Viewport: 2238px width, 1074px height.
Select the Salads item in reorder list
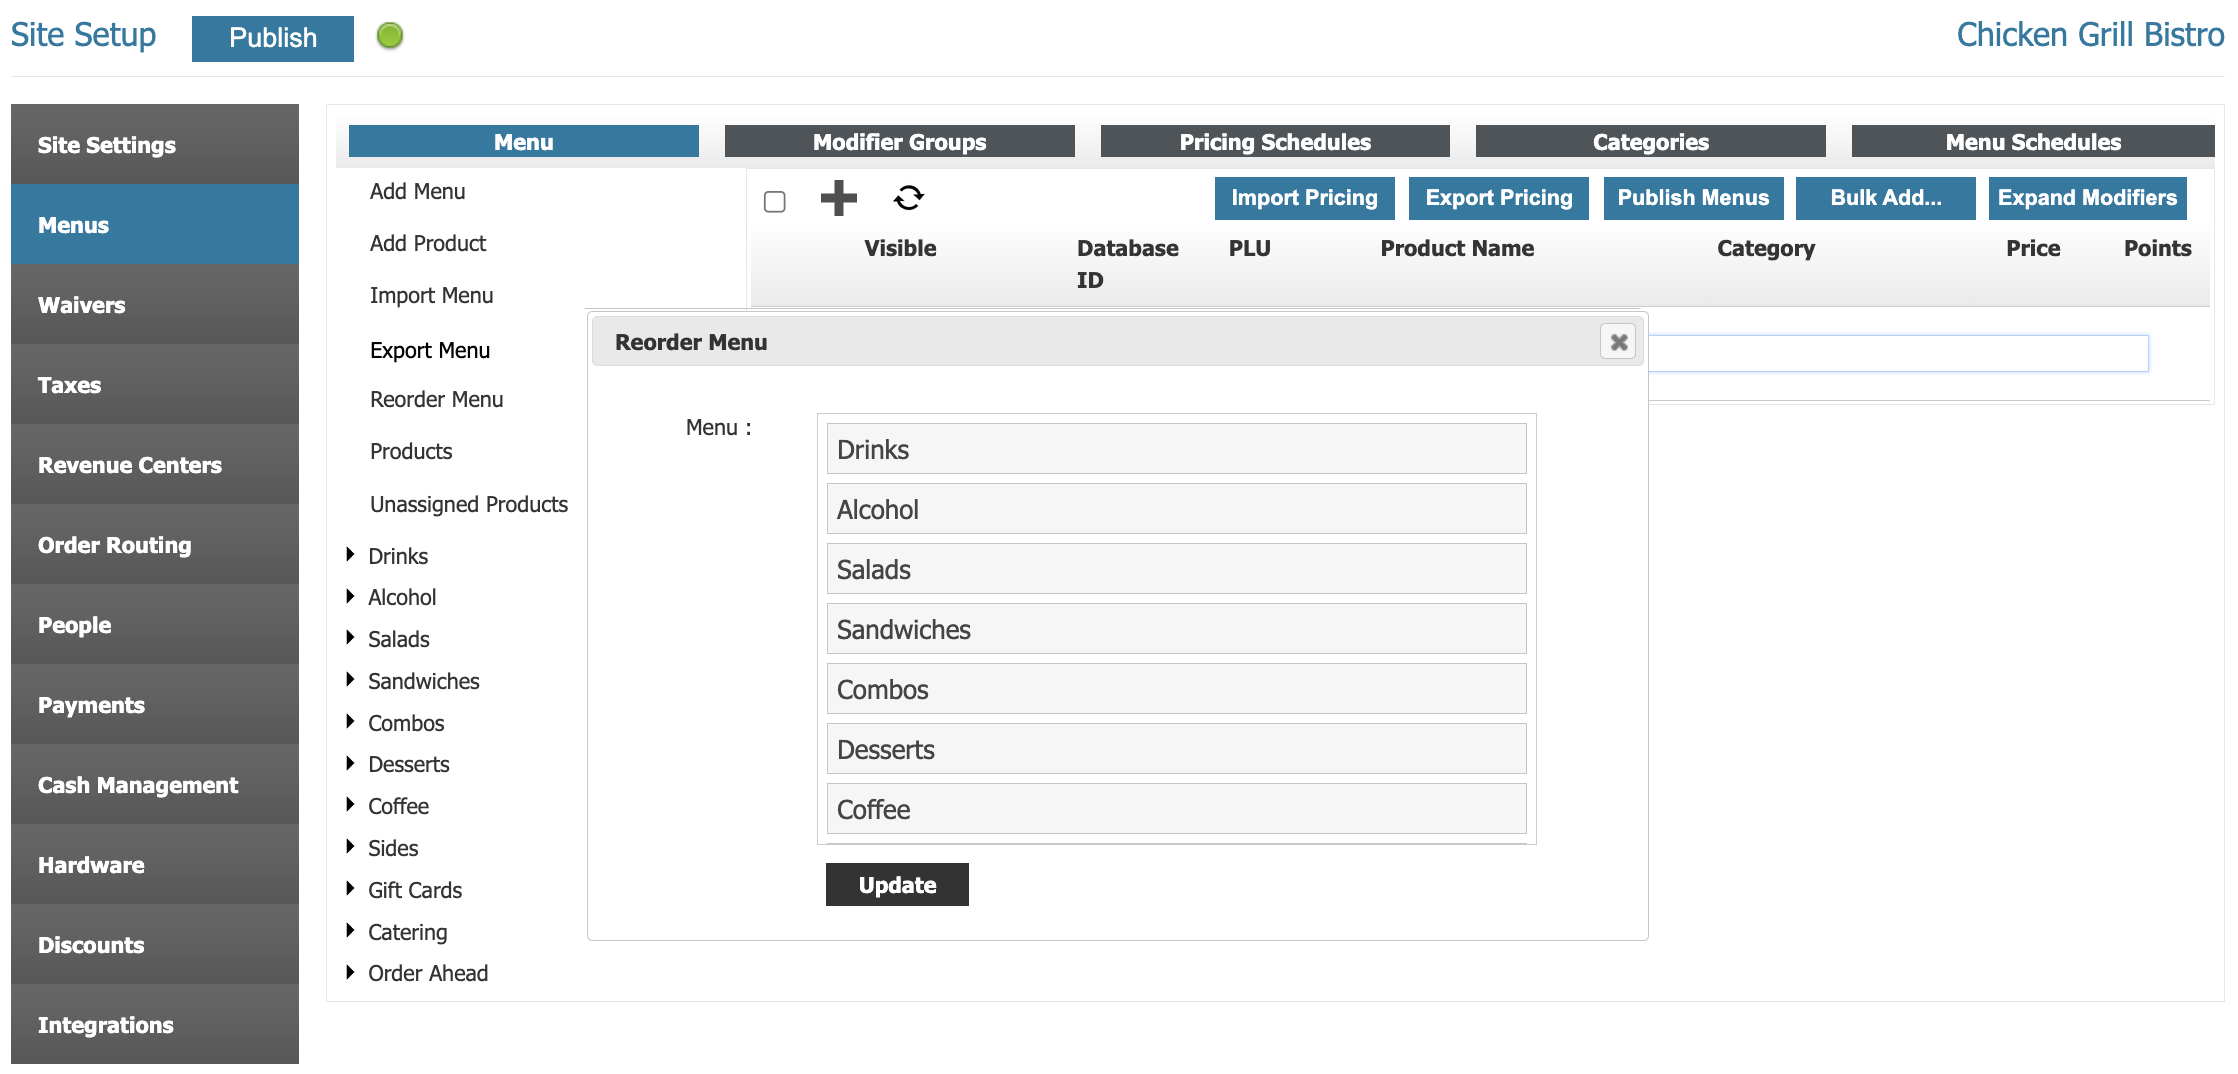(x=1176, y=569)
